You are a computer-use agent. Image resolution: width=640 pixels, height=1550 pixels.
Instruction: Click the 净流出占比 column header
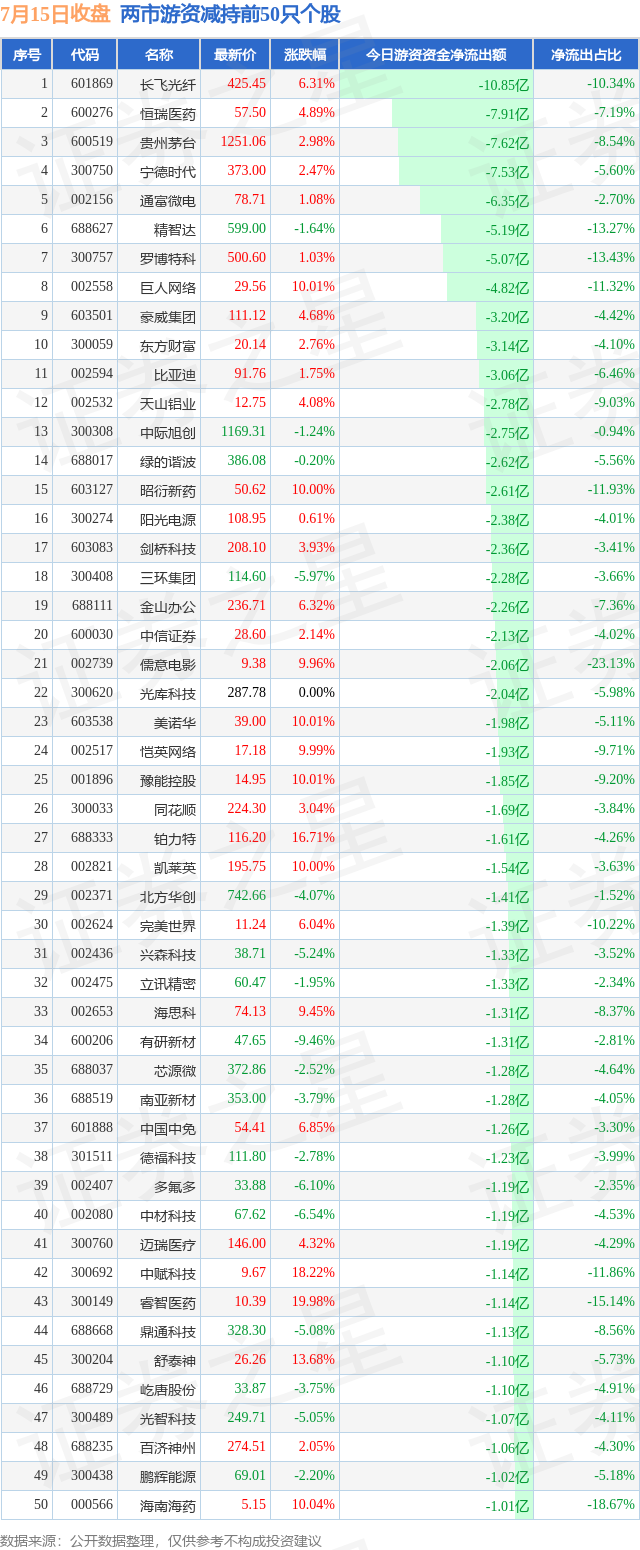[586, 55]
